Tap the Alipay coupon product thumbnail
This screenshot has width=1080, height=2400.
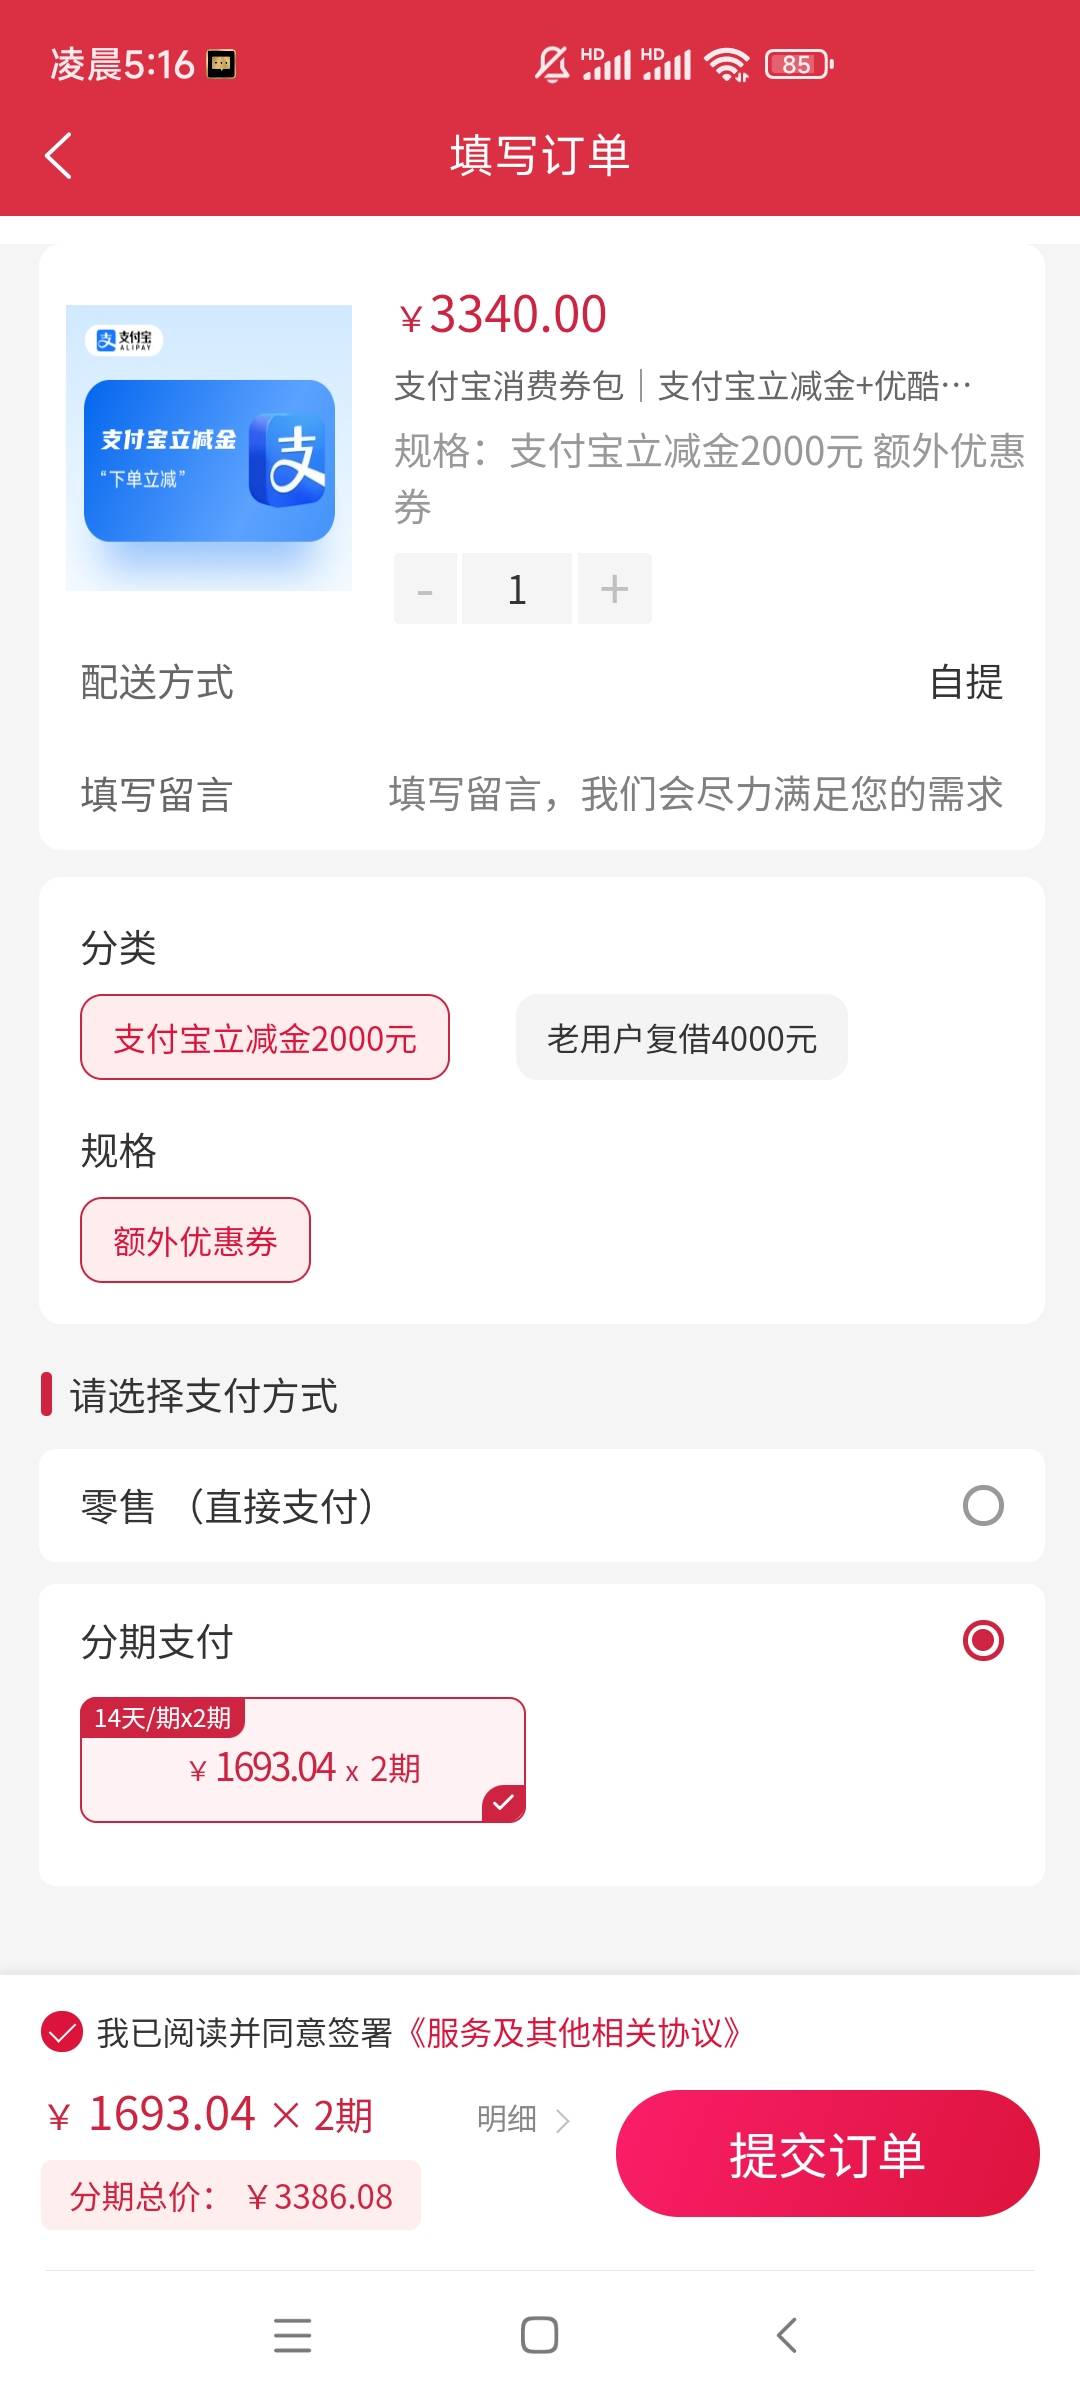click(x=209, y=448)
